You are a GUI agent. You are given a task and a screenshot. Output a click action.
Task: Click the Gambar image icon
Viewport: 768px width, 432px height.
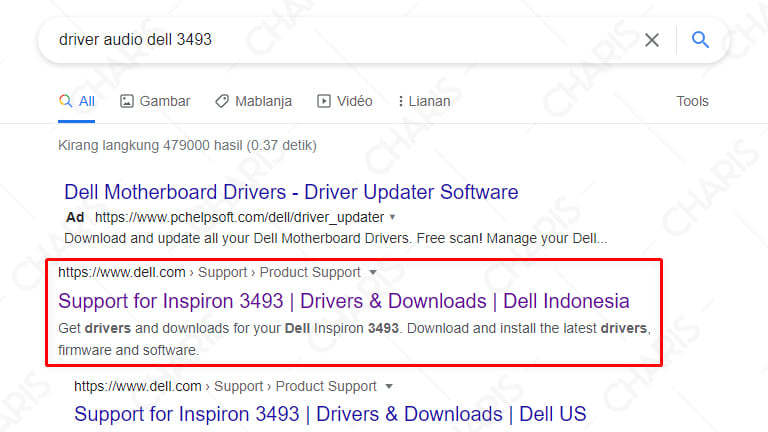[127, 101]
